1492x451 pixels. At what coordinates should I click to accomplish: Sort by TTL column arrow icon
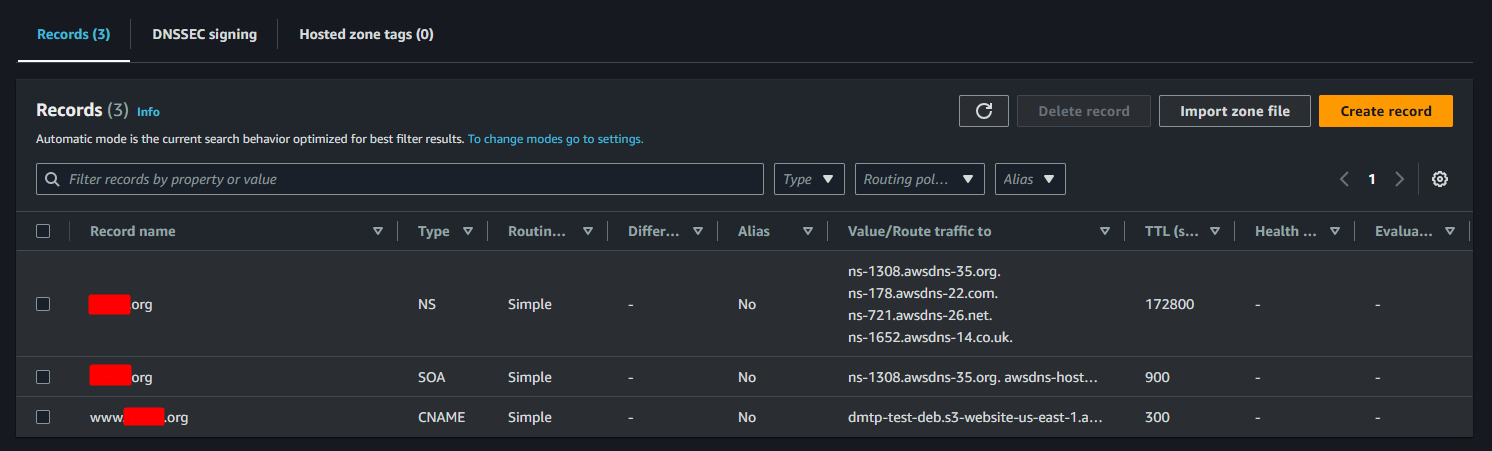pyautogui.click(x=1215, y=231)
